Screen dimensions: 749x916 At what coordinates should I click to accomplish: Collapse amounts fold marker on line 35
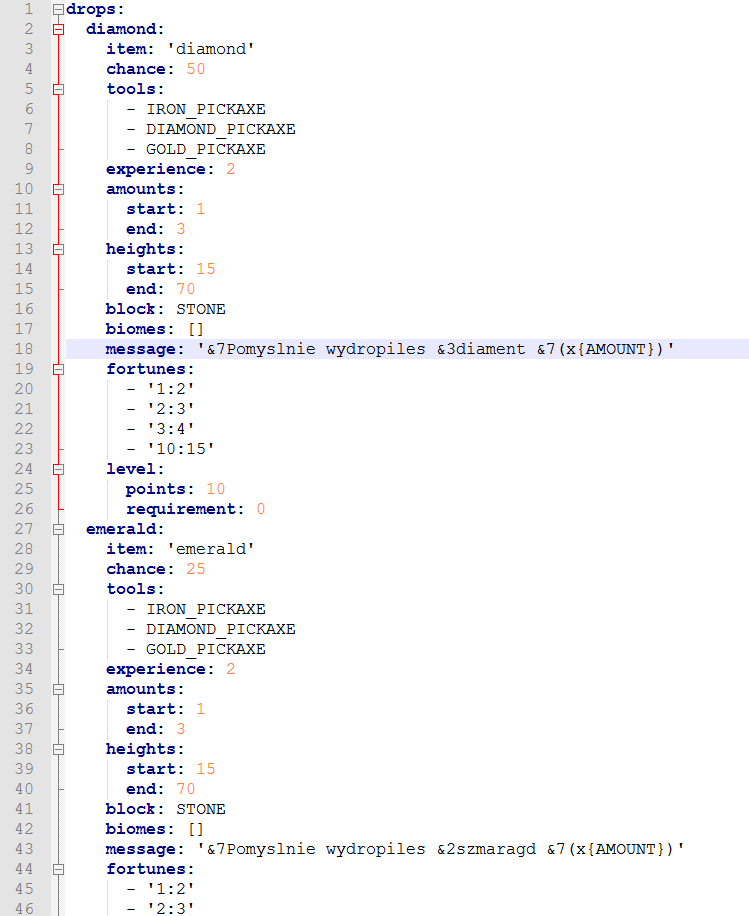58,689
